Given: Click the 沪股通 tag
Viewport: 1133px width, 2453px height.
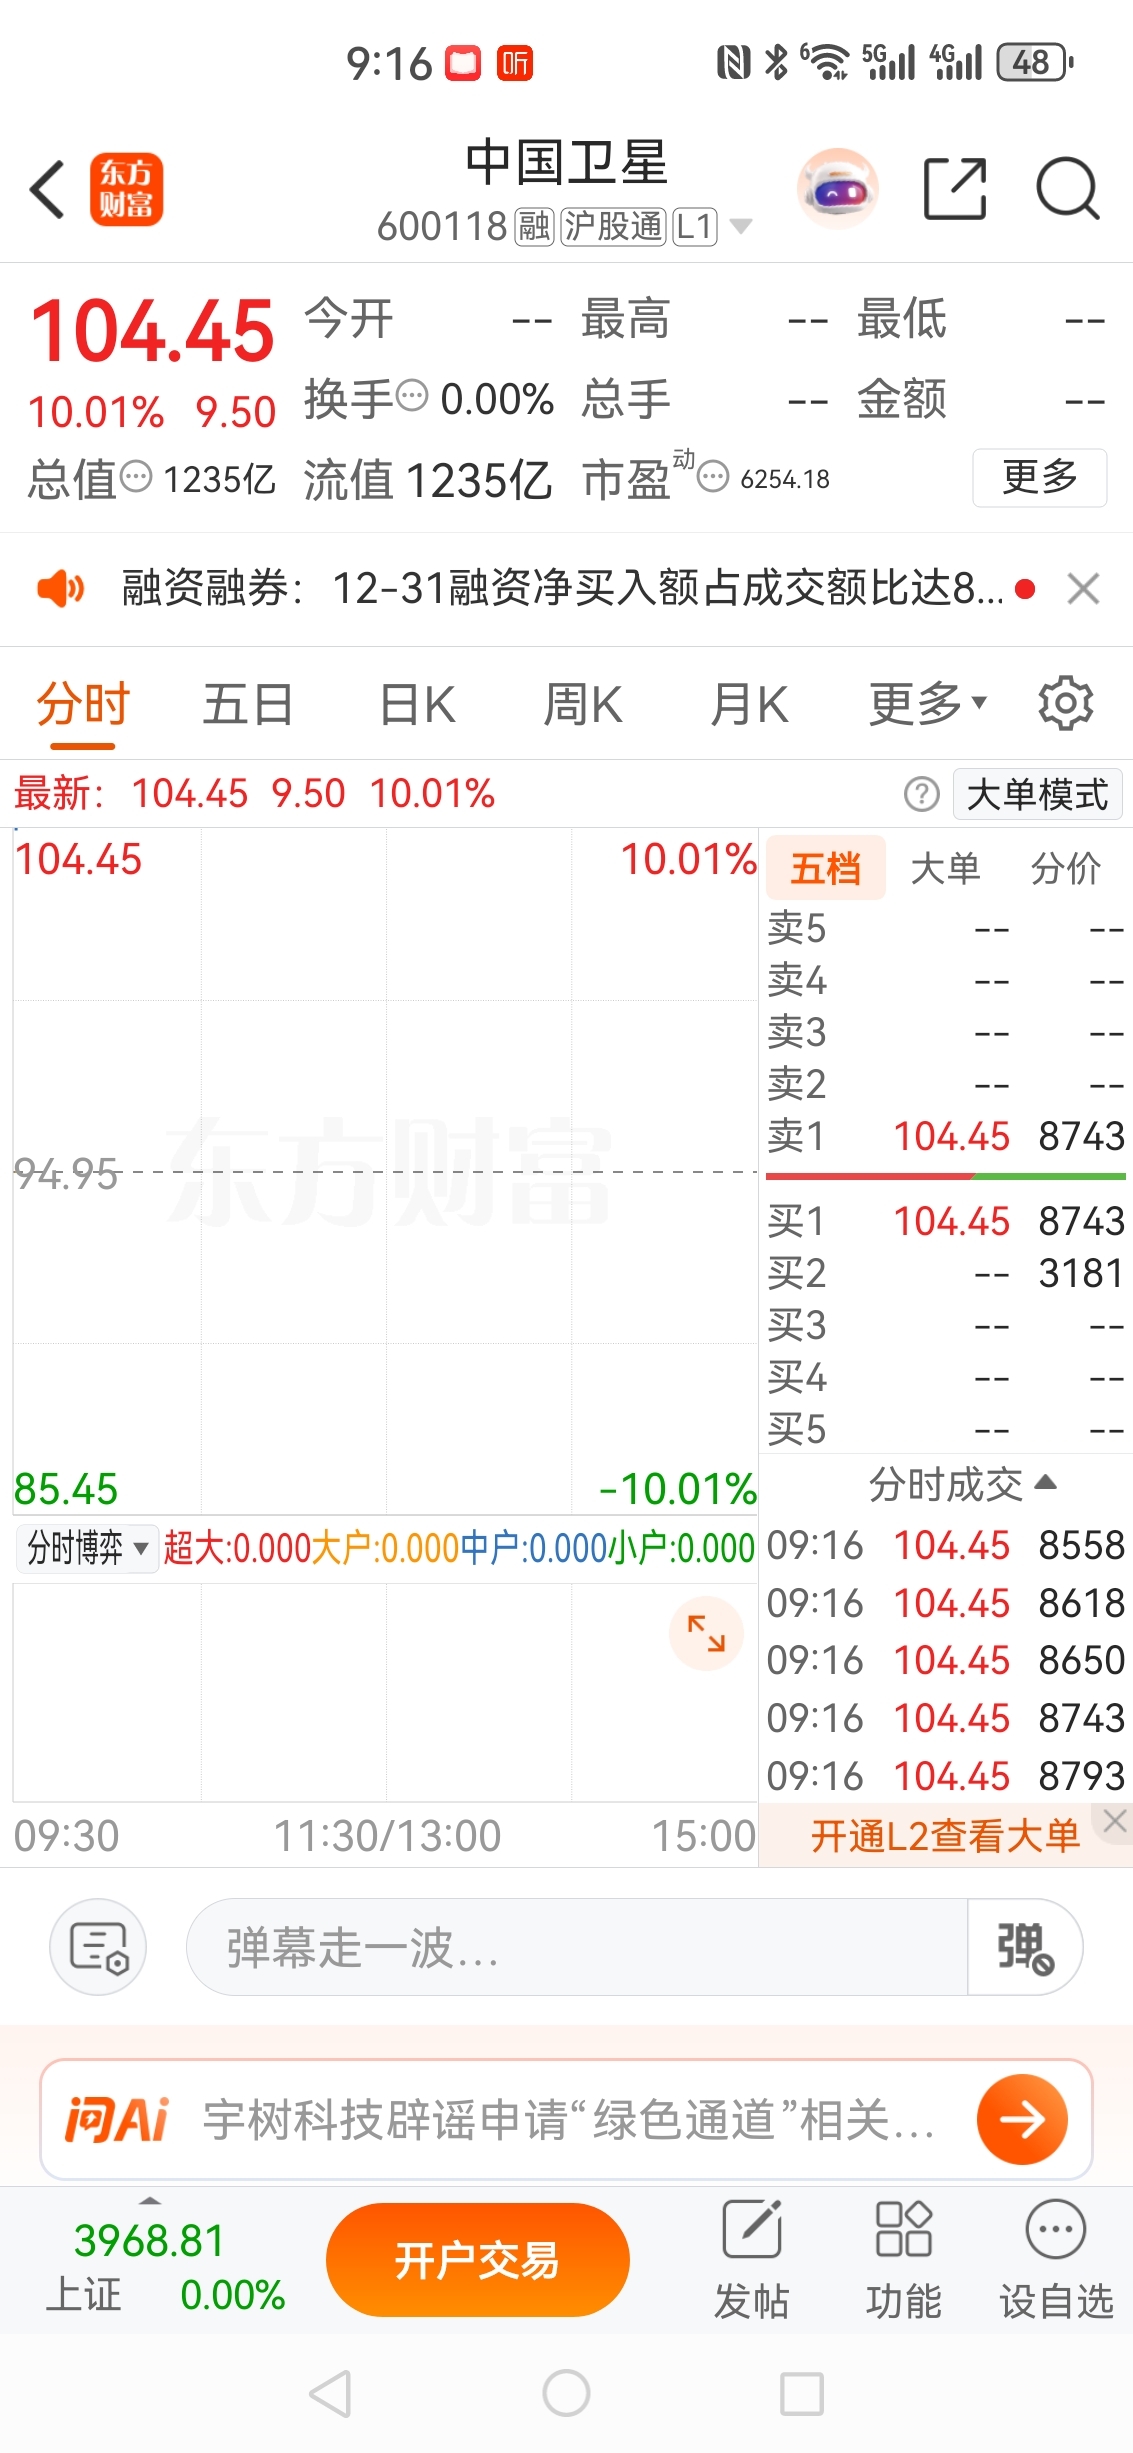Looking at the screenshot, I should click(613, 226).
